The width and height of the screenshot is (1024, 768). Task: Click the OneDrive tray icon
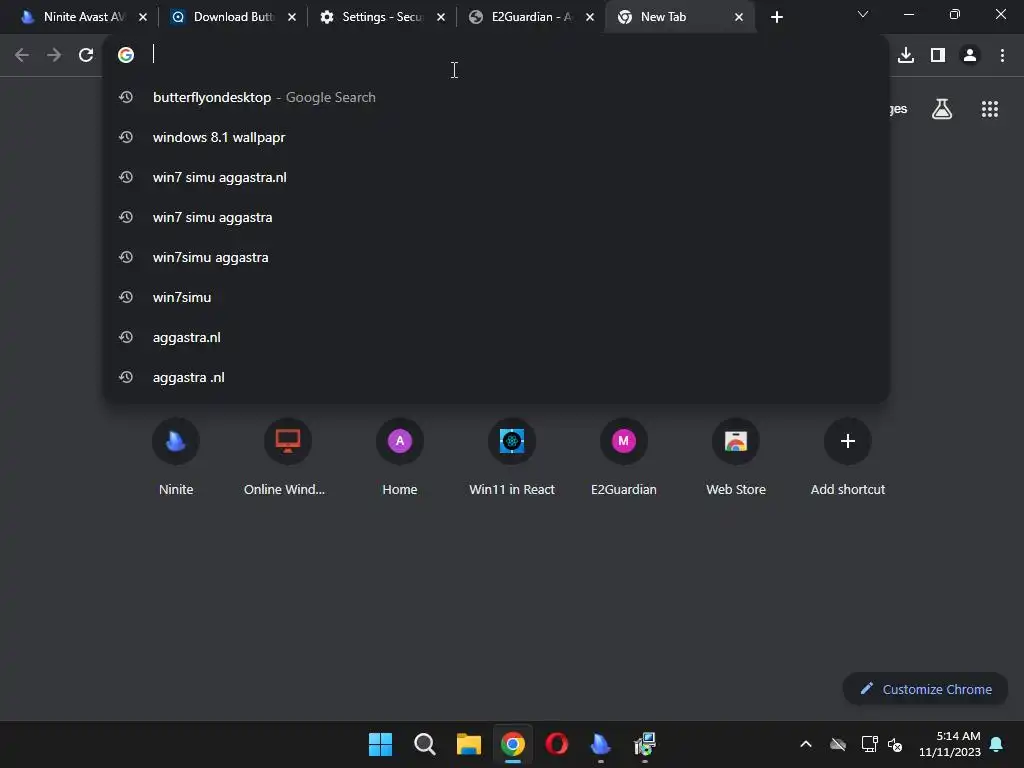tap(838, 744)
